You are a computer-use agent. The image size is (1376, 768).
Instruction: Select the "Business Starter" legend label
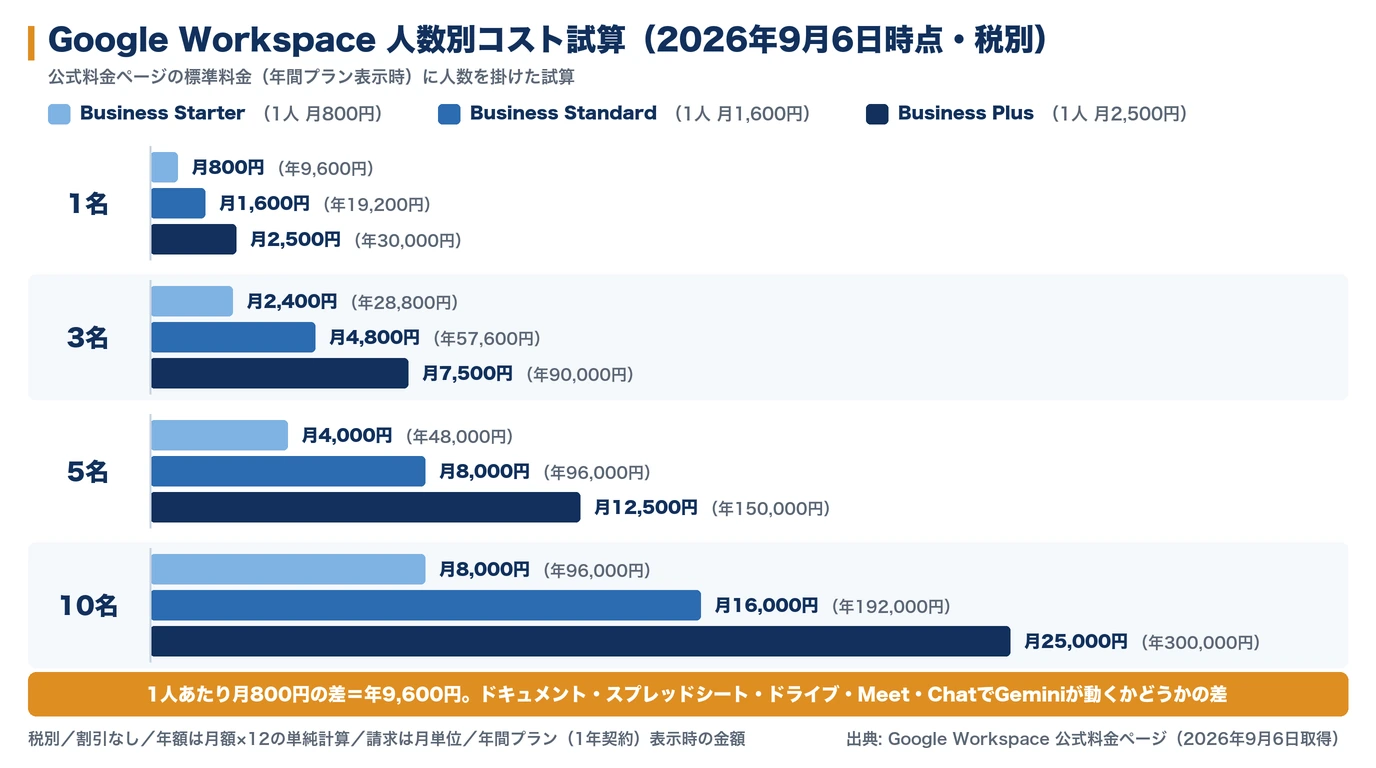tap(162, 114)
